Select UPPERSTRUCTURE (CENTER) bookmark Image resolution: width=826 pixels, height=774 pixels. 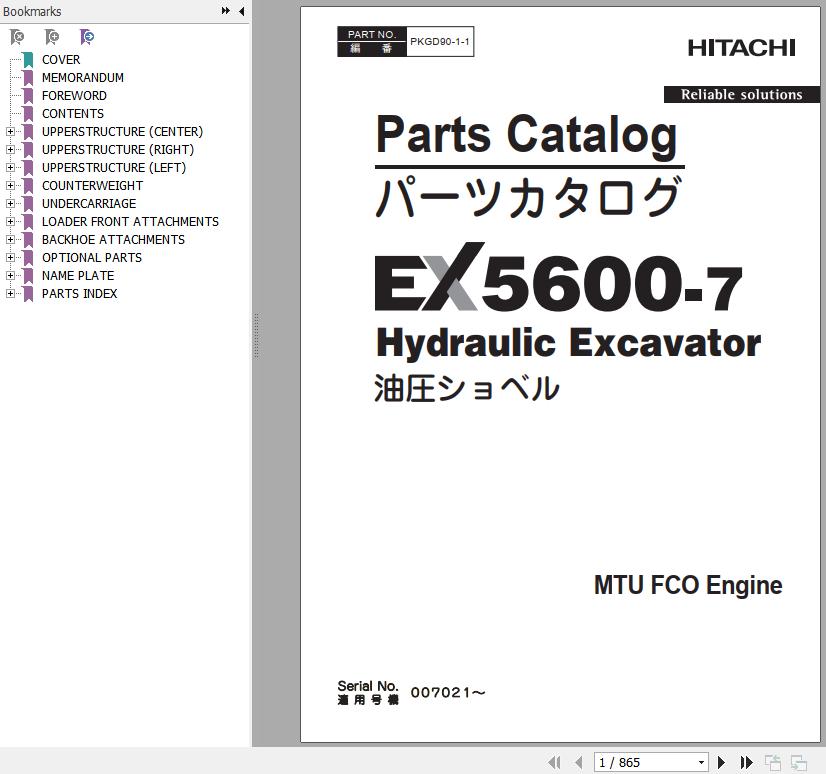[122, 131]
